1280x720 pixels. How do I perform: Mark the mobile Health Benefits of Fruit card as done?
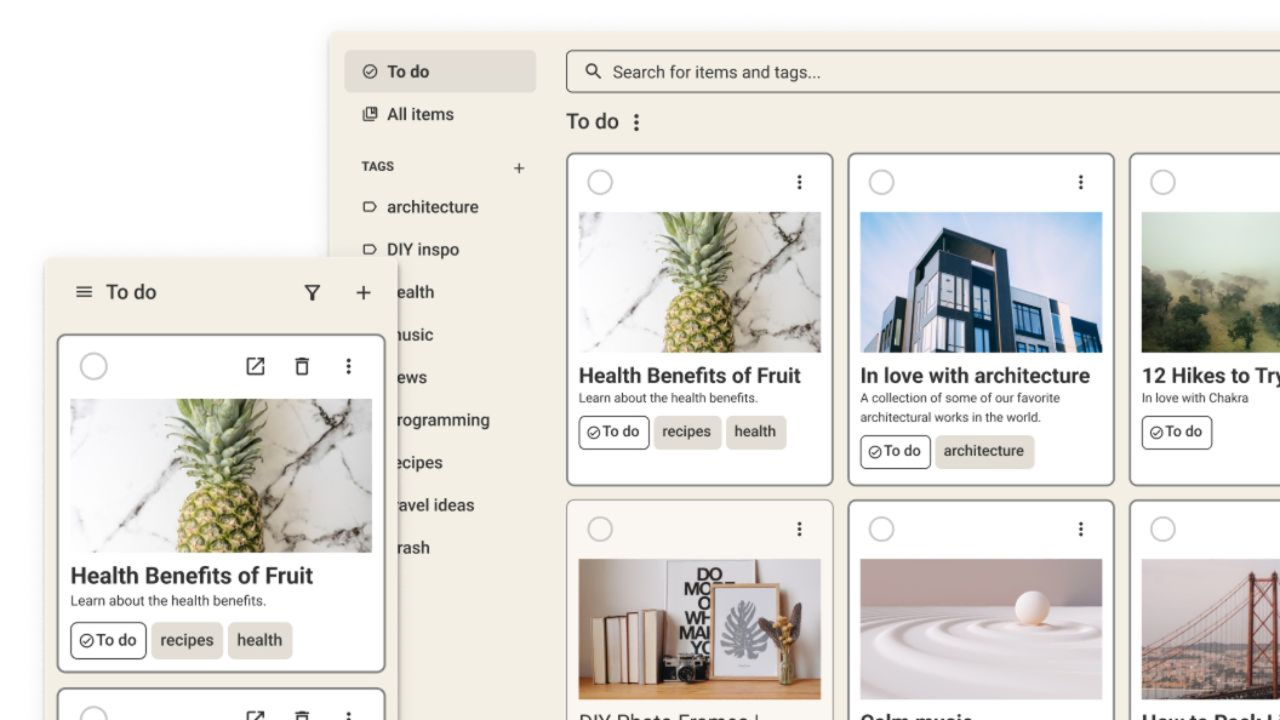pyautogui.click(x=93, y=367)
